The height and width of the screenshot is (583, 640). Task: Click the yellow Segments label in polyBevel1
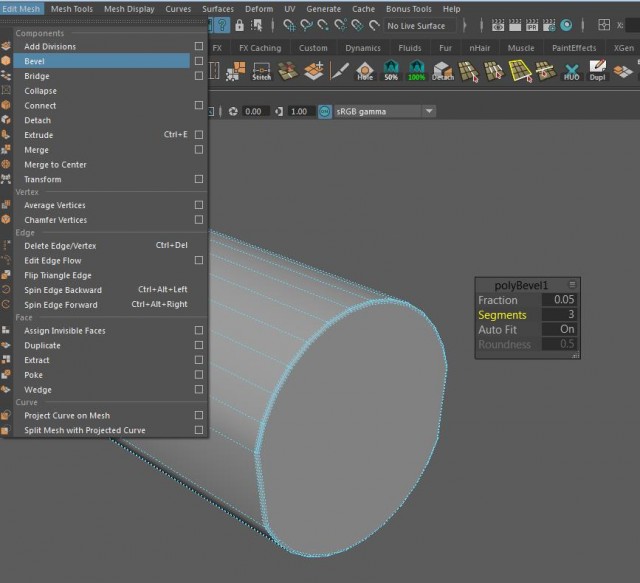click(x=502, y=315)
